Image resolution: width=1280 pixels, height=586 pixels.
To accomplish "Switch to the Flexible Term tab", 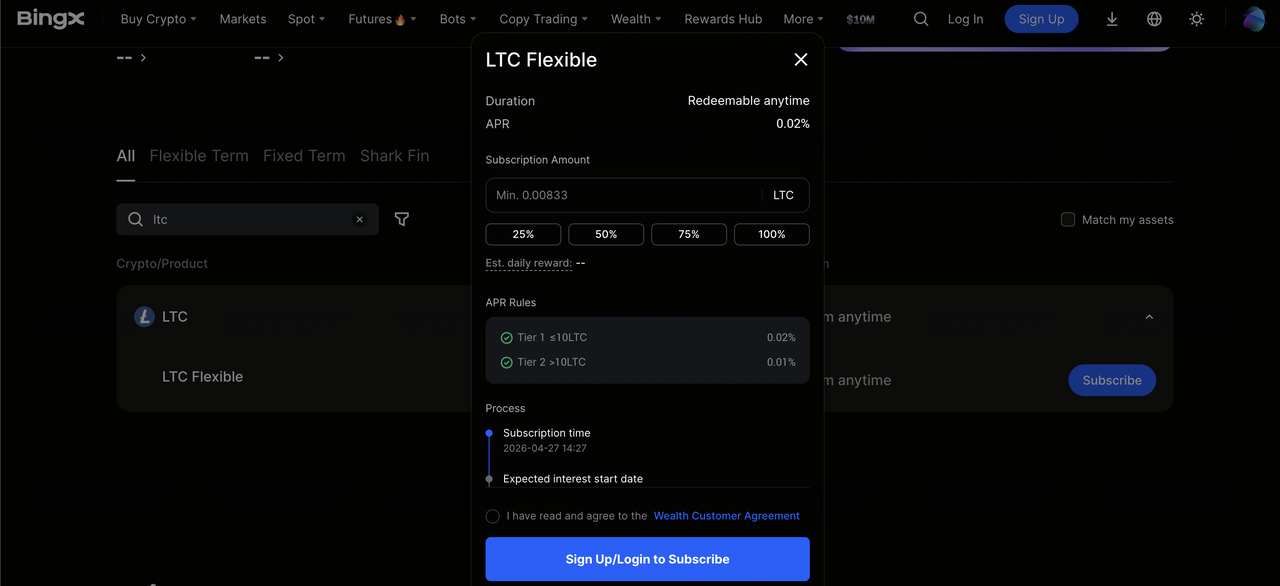I will tap(199, 156).
